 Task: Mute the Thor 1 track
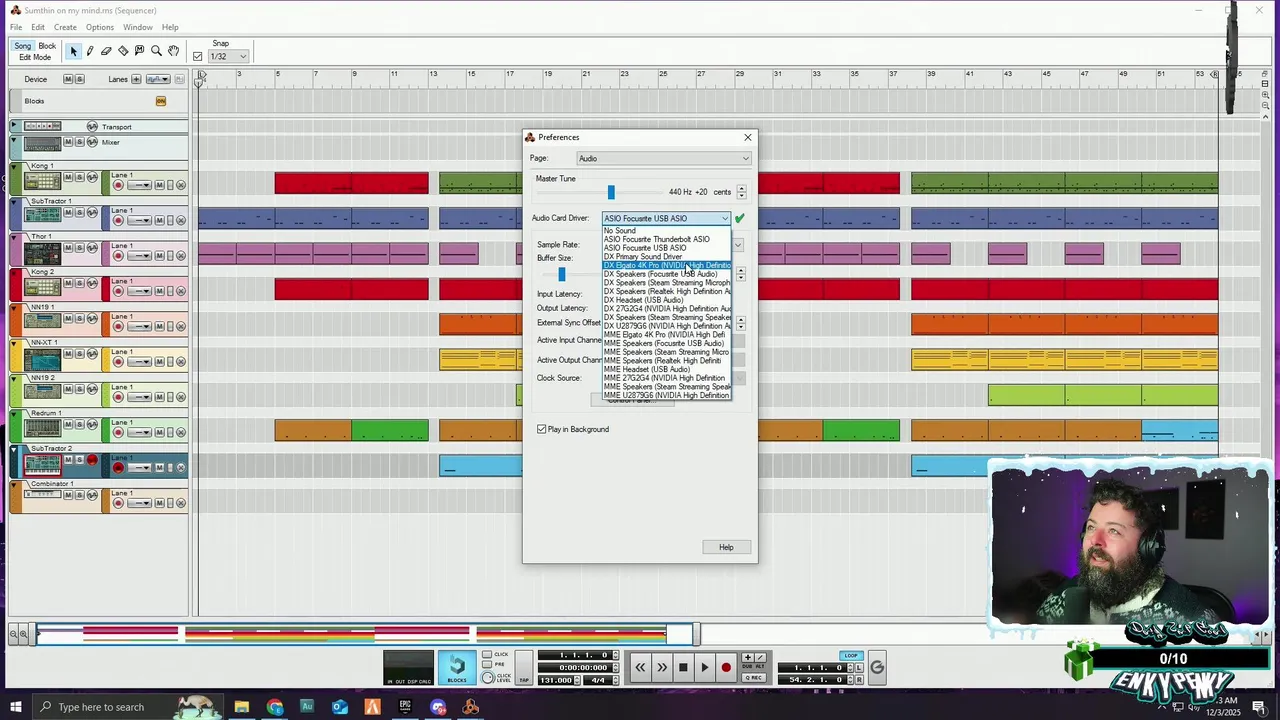(x=68, y=248)
